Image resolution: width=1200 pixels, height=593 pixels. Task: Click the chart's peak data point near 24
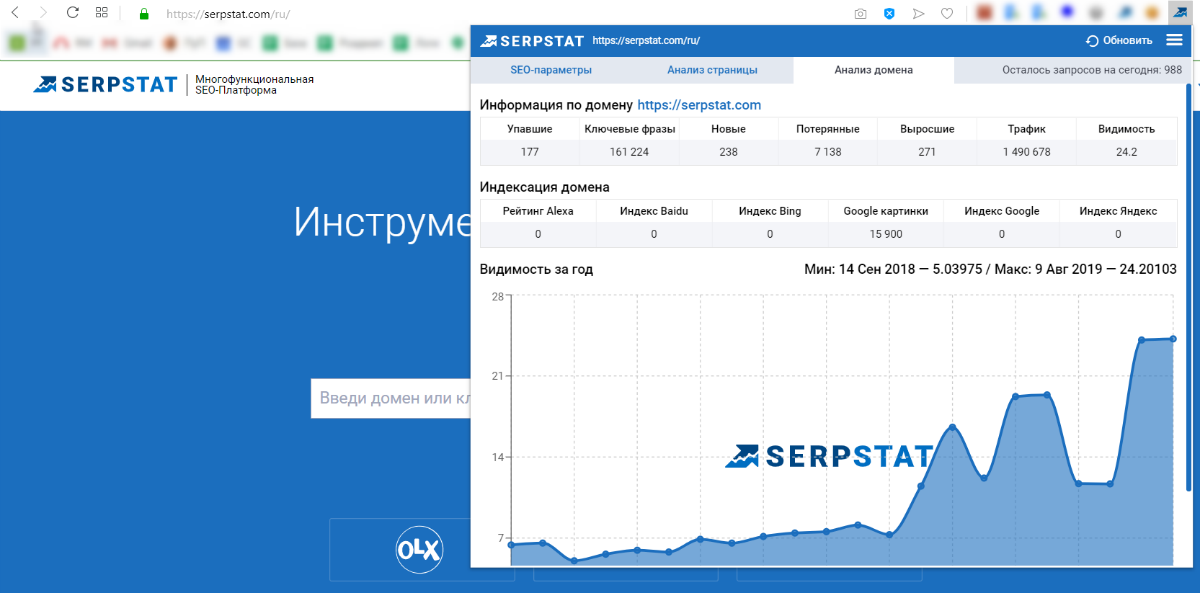[x=1172, y=339]
